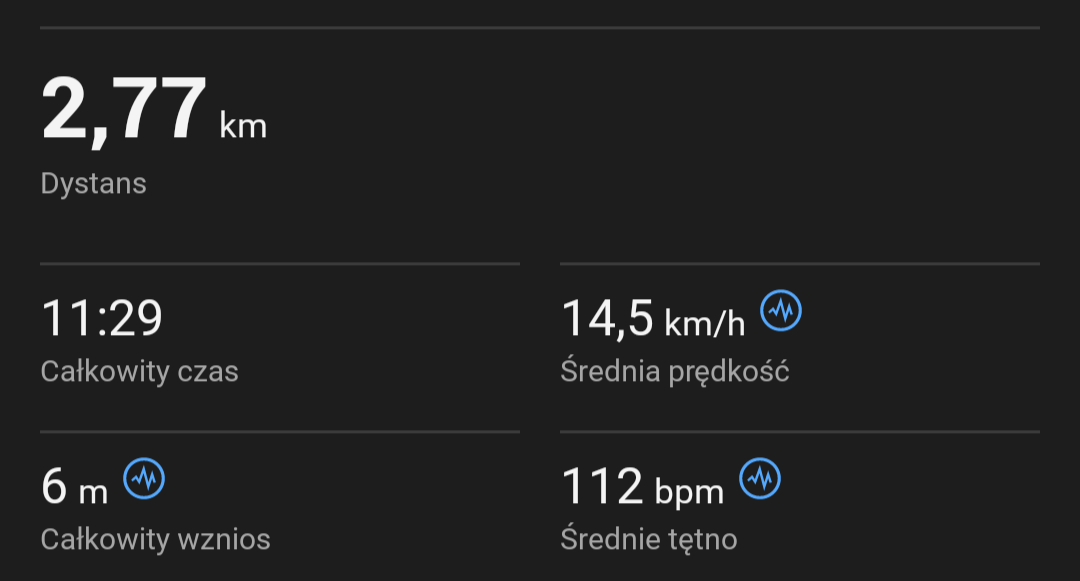Tap the chart icon beside 14,5 km/h
Screen dimensions: 1080x581
click(781, 312)
